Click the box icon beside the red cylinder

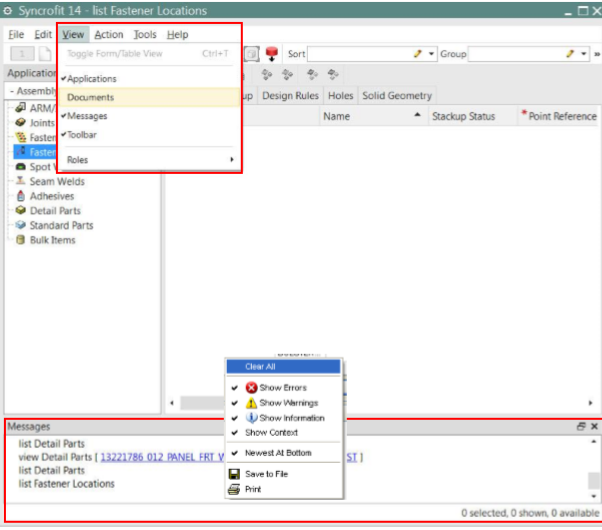click(251, 54)
